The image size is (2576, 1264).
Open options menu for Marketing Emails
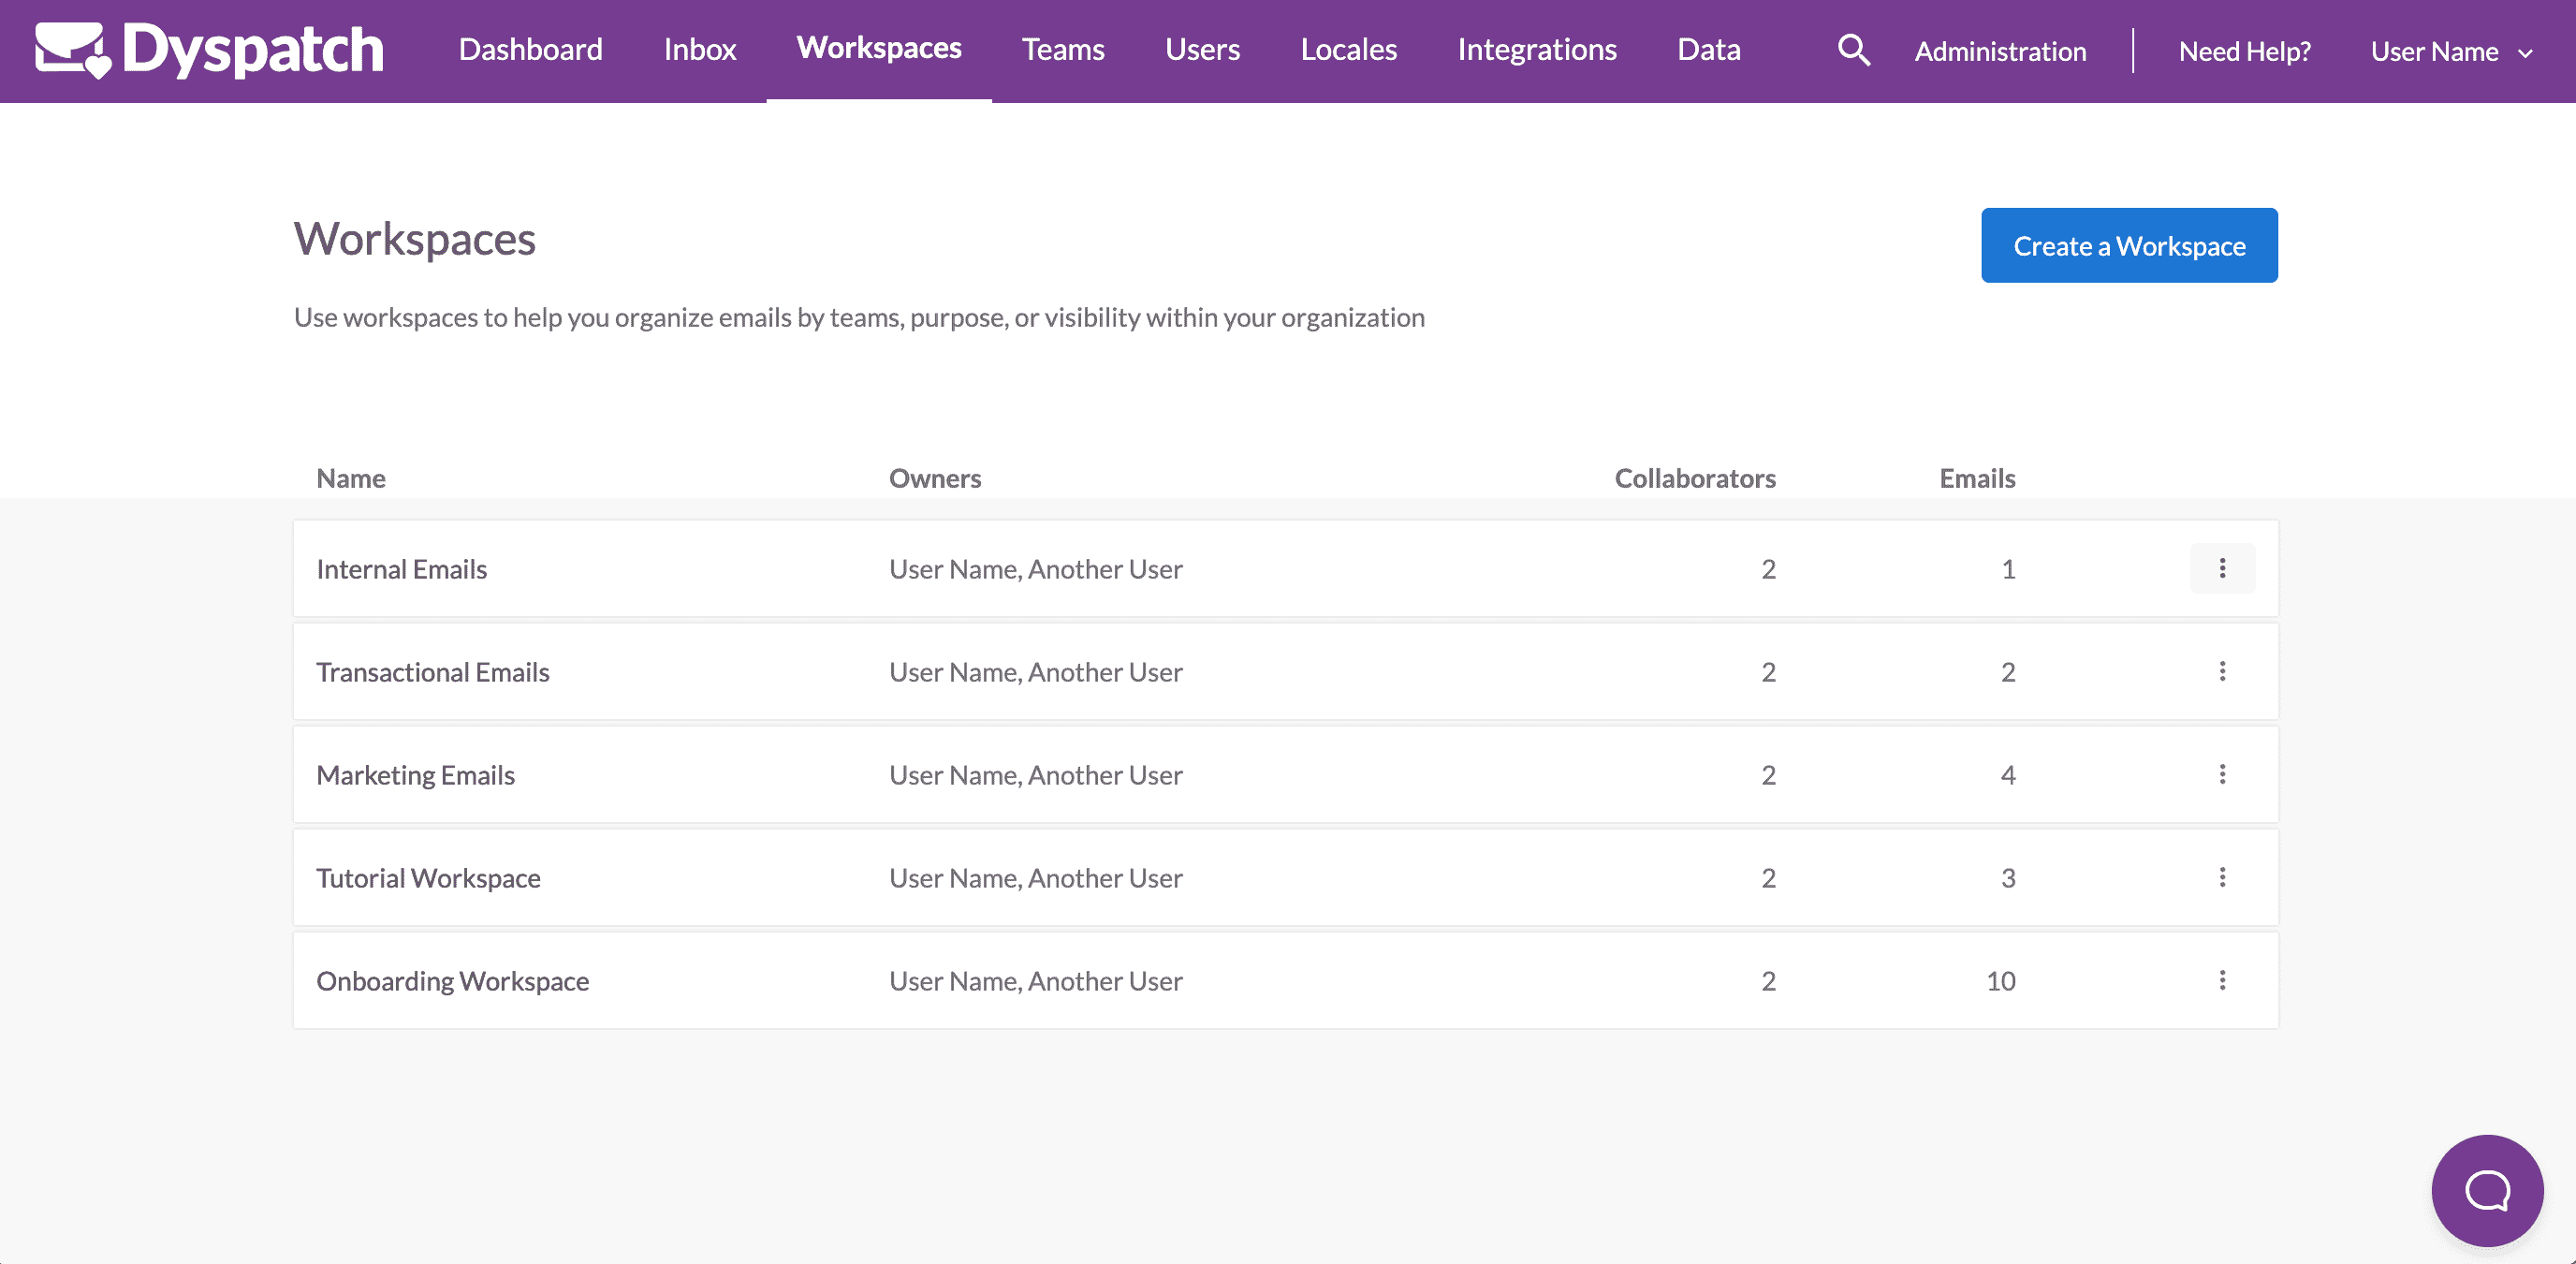[2222, 774]
